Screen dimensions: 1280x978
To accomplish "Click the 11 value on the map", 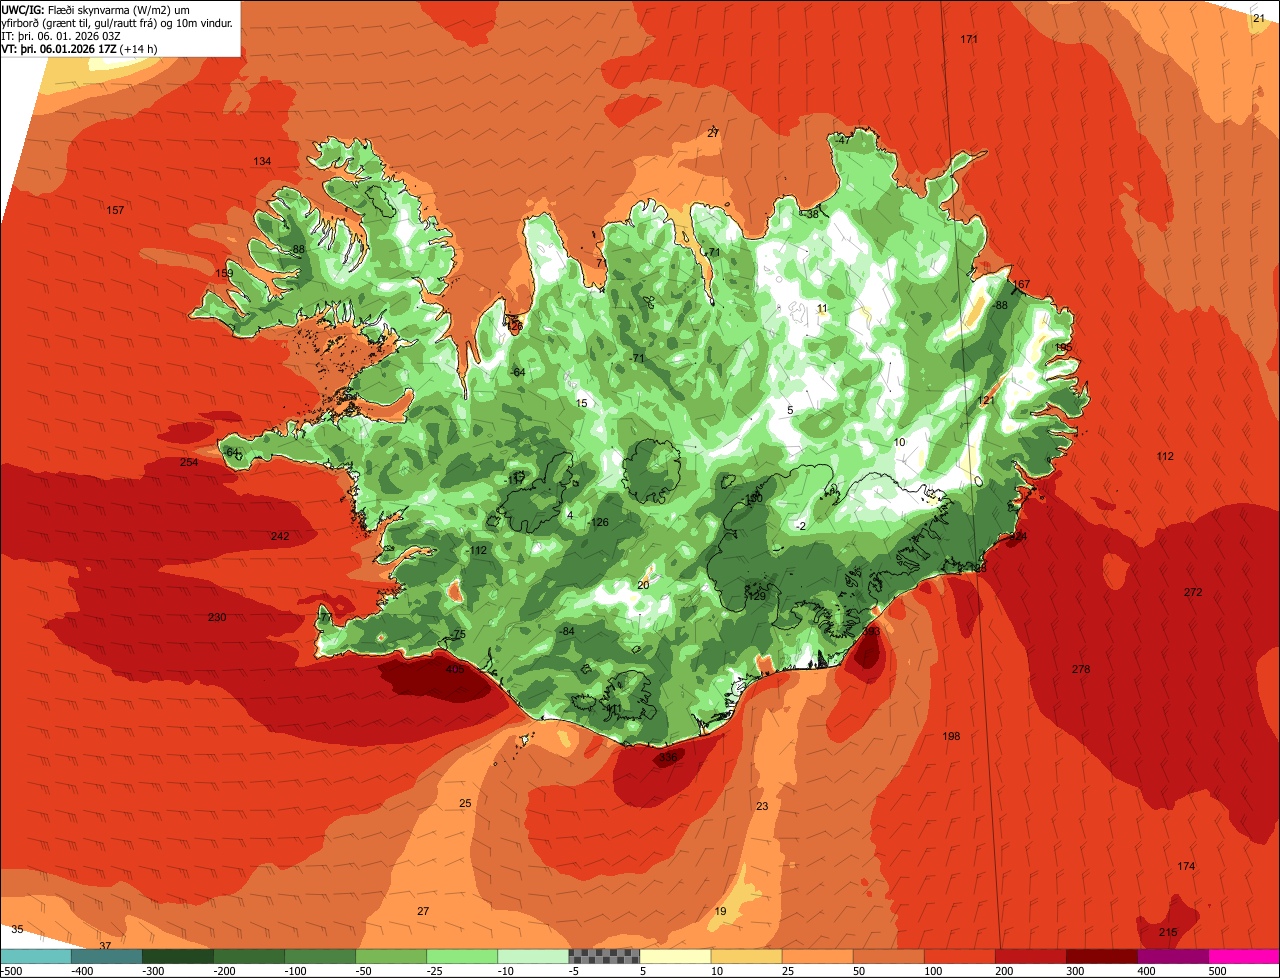I will click(x=822, y=308).
